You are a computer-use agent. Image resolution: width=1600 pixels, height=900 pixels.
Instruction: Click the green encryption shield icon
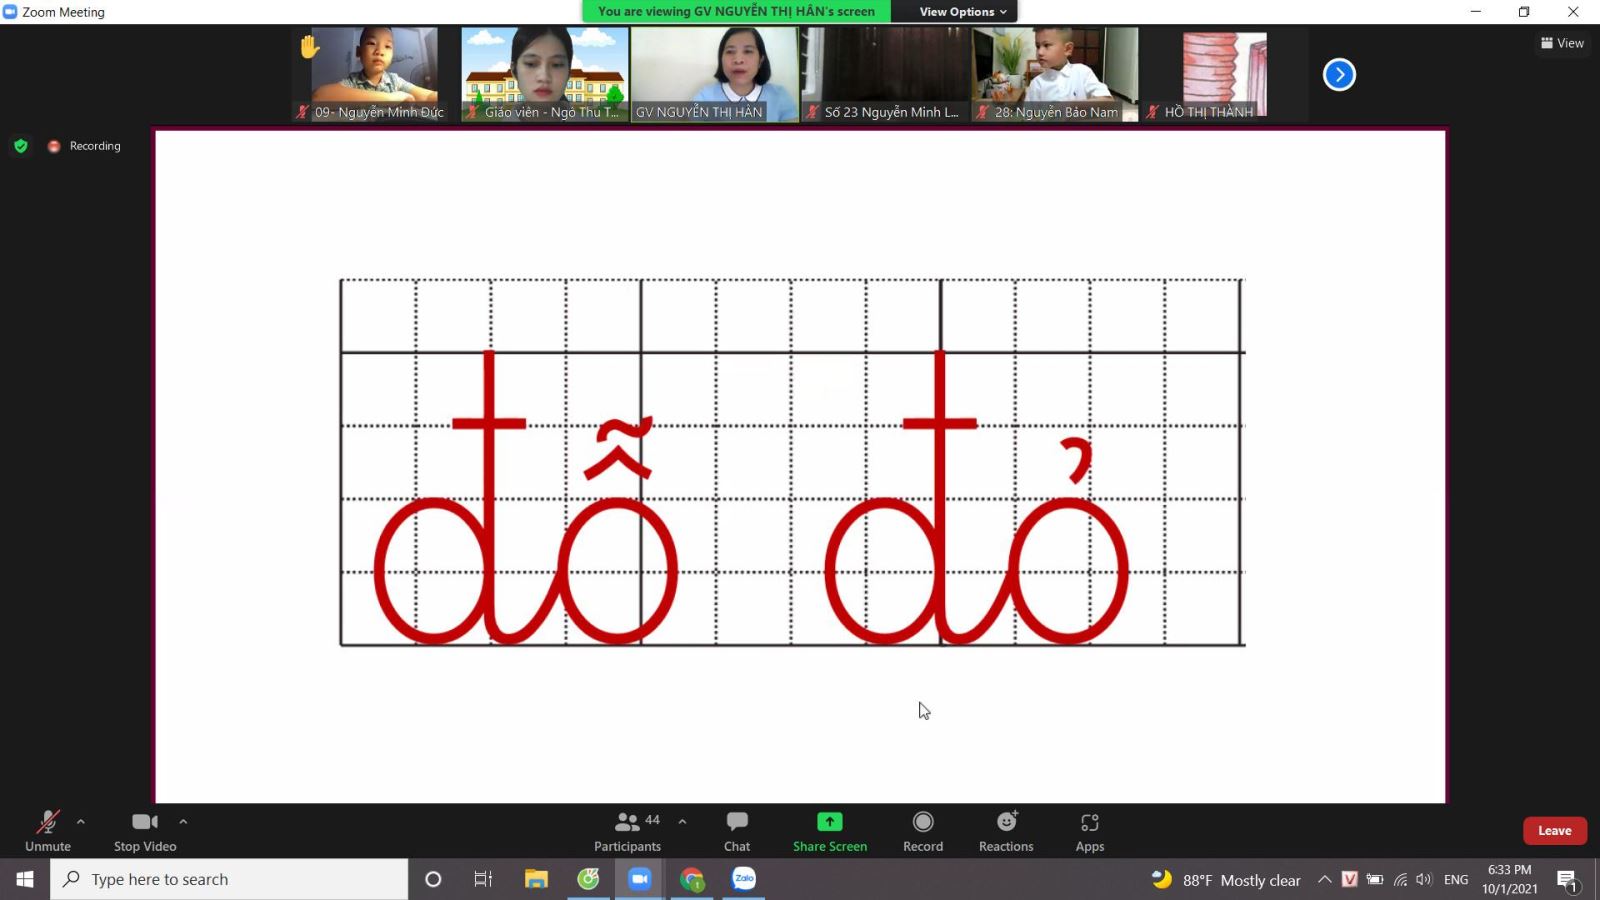coord(21,146)
